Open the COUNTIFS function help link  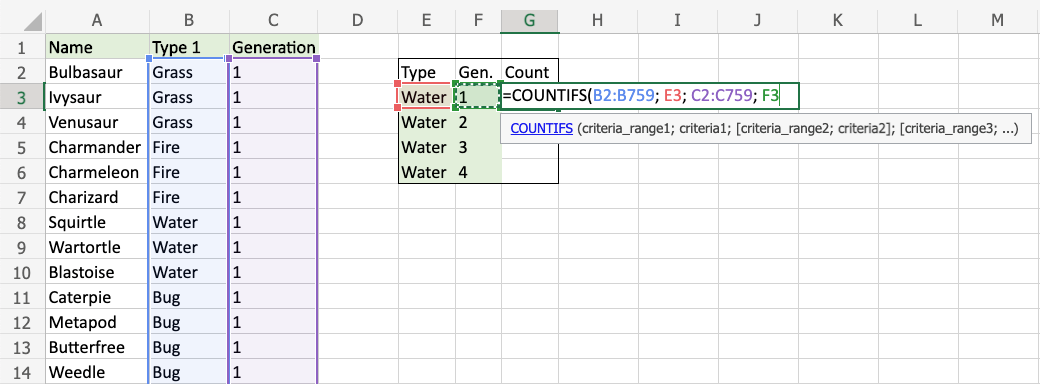(541, 131)
